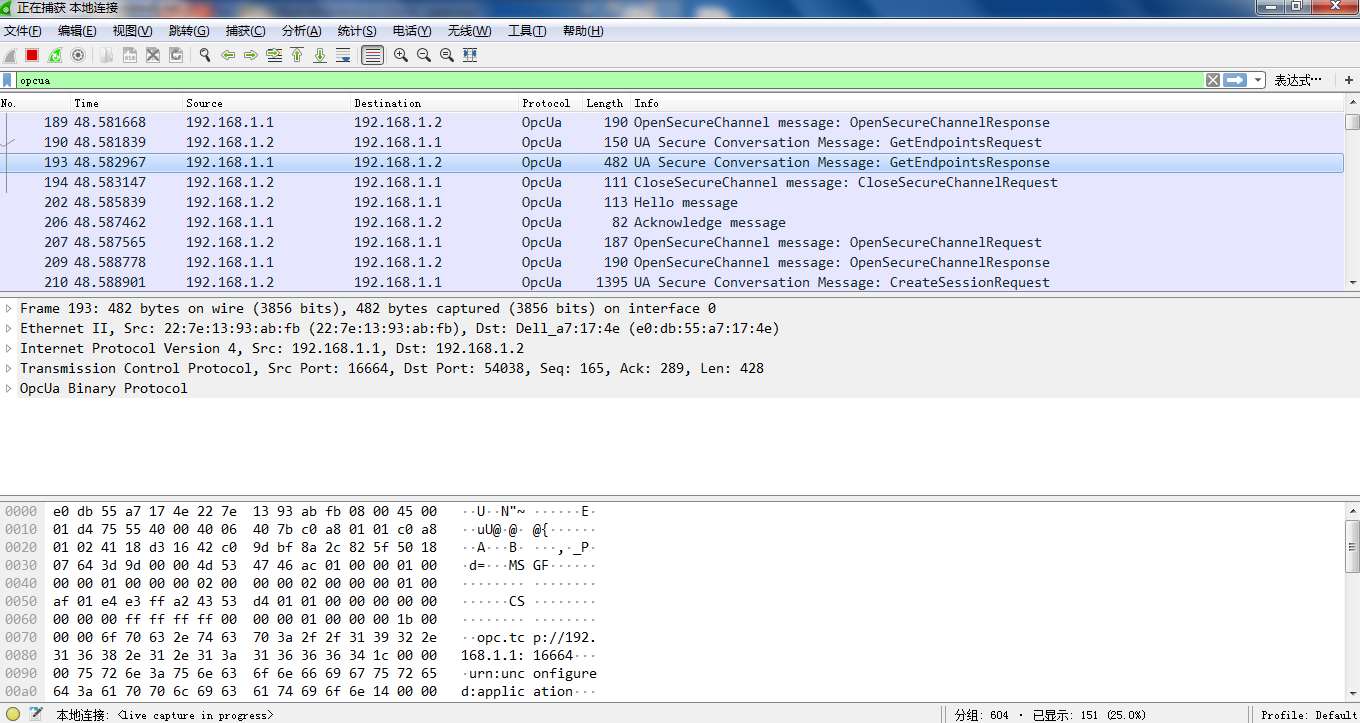
Task: Expand Internet Protocol Version 4 details
Action: point(9,348)
